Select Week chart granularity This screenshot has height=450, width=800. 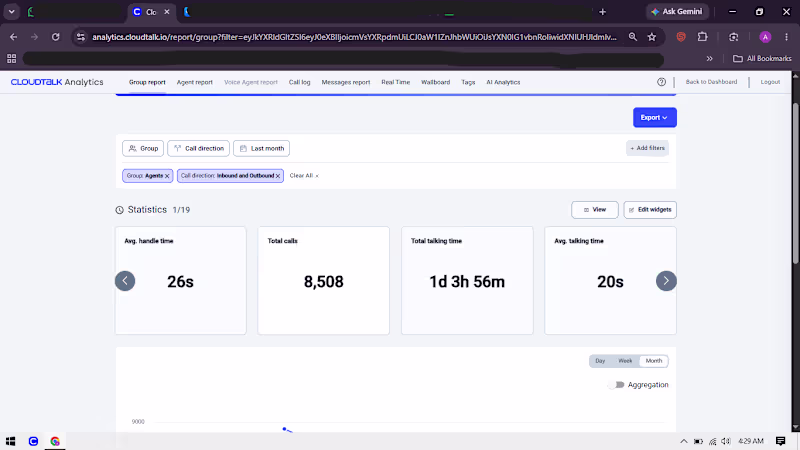[x=625, y=361]
